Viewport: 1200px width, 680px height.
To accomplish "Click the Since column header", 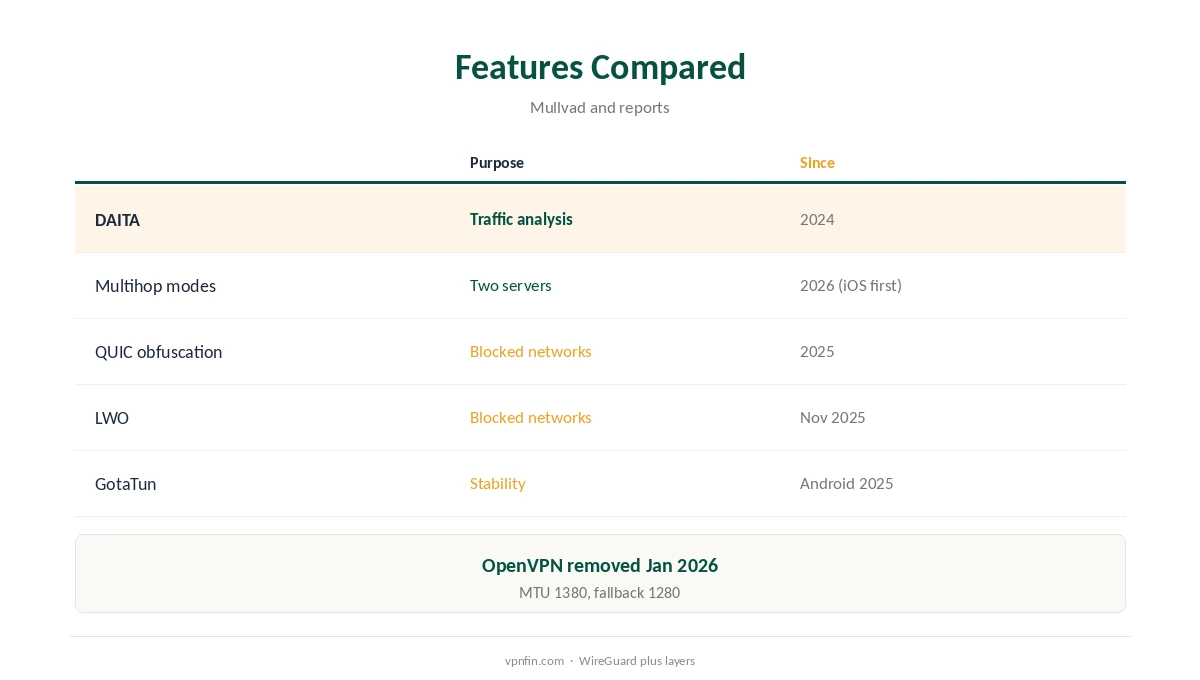I will pos(817,163).
